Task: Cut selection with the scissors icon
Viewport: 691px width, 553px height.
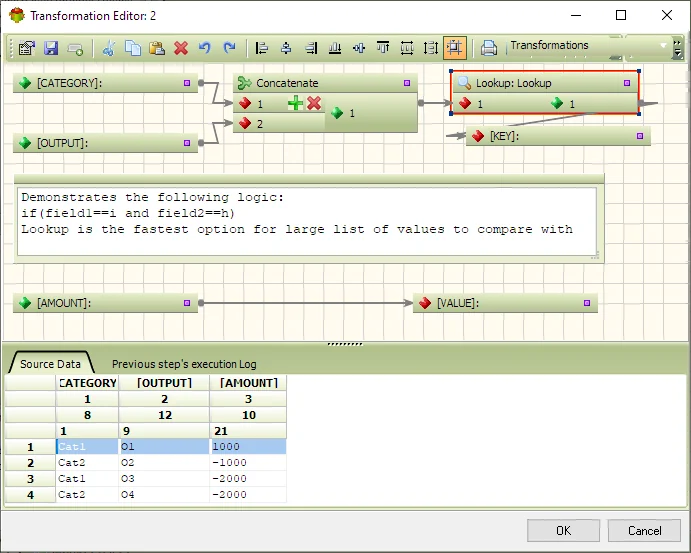Action: (109, 48)
